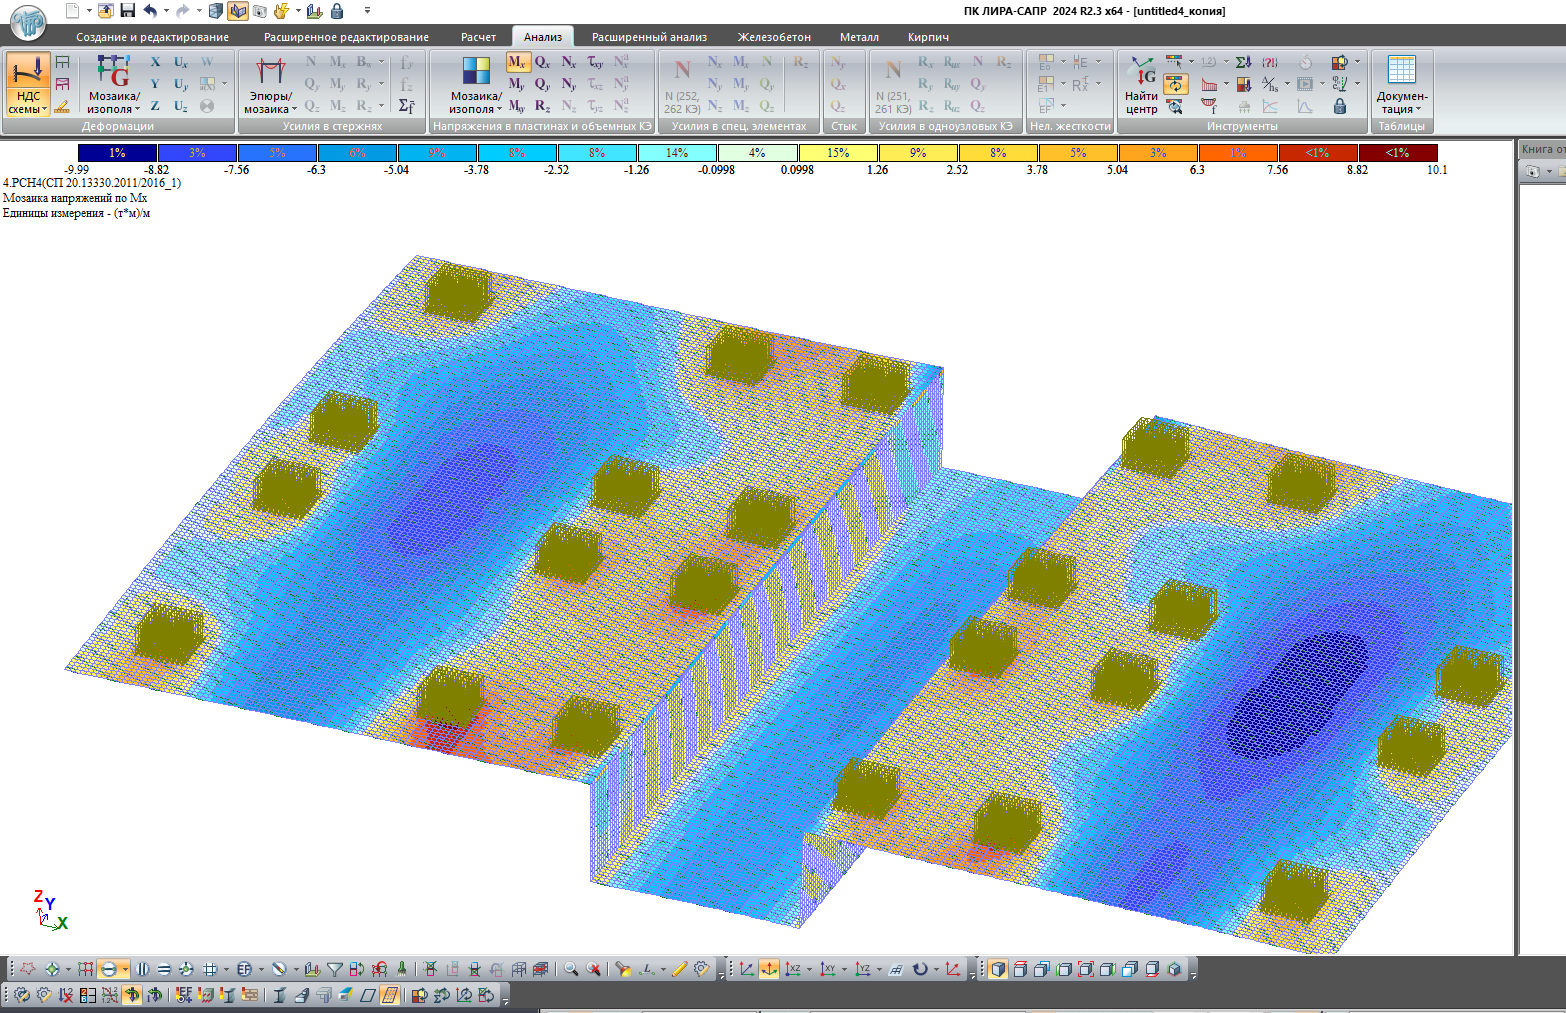Open the Документация tables button
This screenshot has height=1013, width=1566.
click(x=1402, y=85)
